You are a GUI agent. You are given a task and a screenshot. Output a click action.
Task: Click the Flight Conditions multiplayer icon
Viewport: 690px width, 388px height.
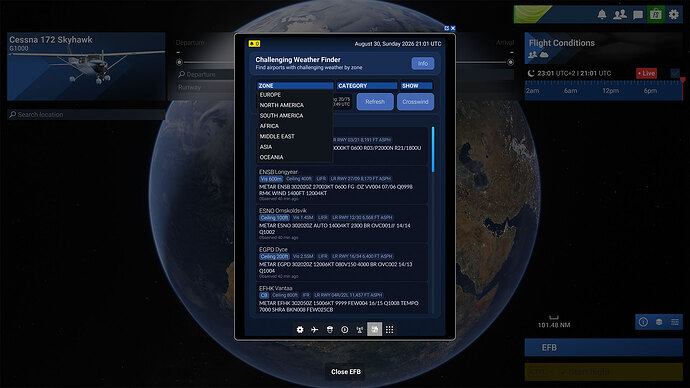point(532,55)
